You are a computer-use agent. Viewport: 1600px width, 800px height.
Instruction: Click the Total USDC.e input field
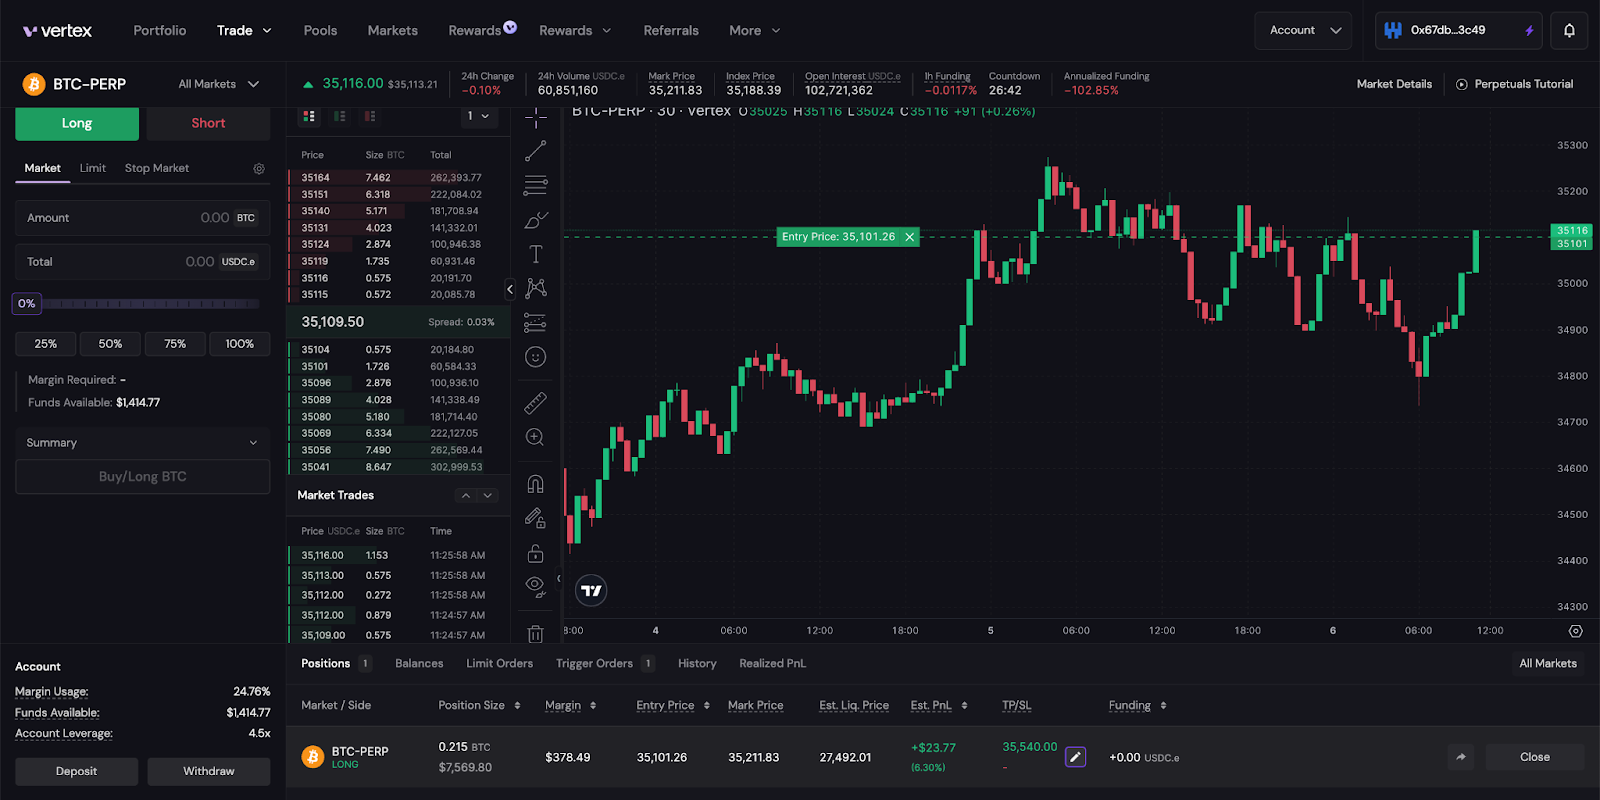(x=142, y=262)
